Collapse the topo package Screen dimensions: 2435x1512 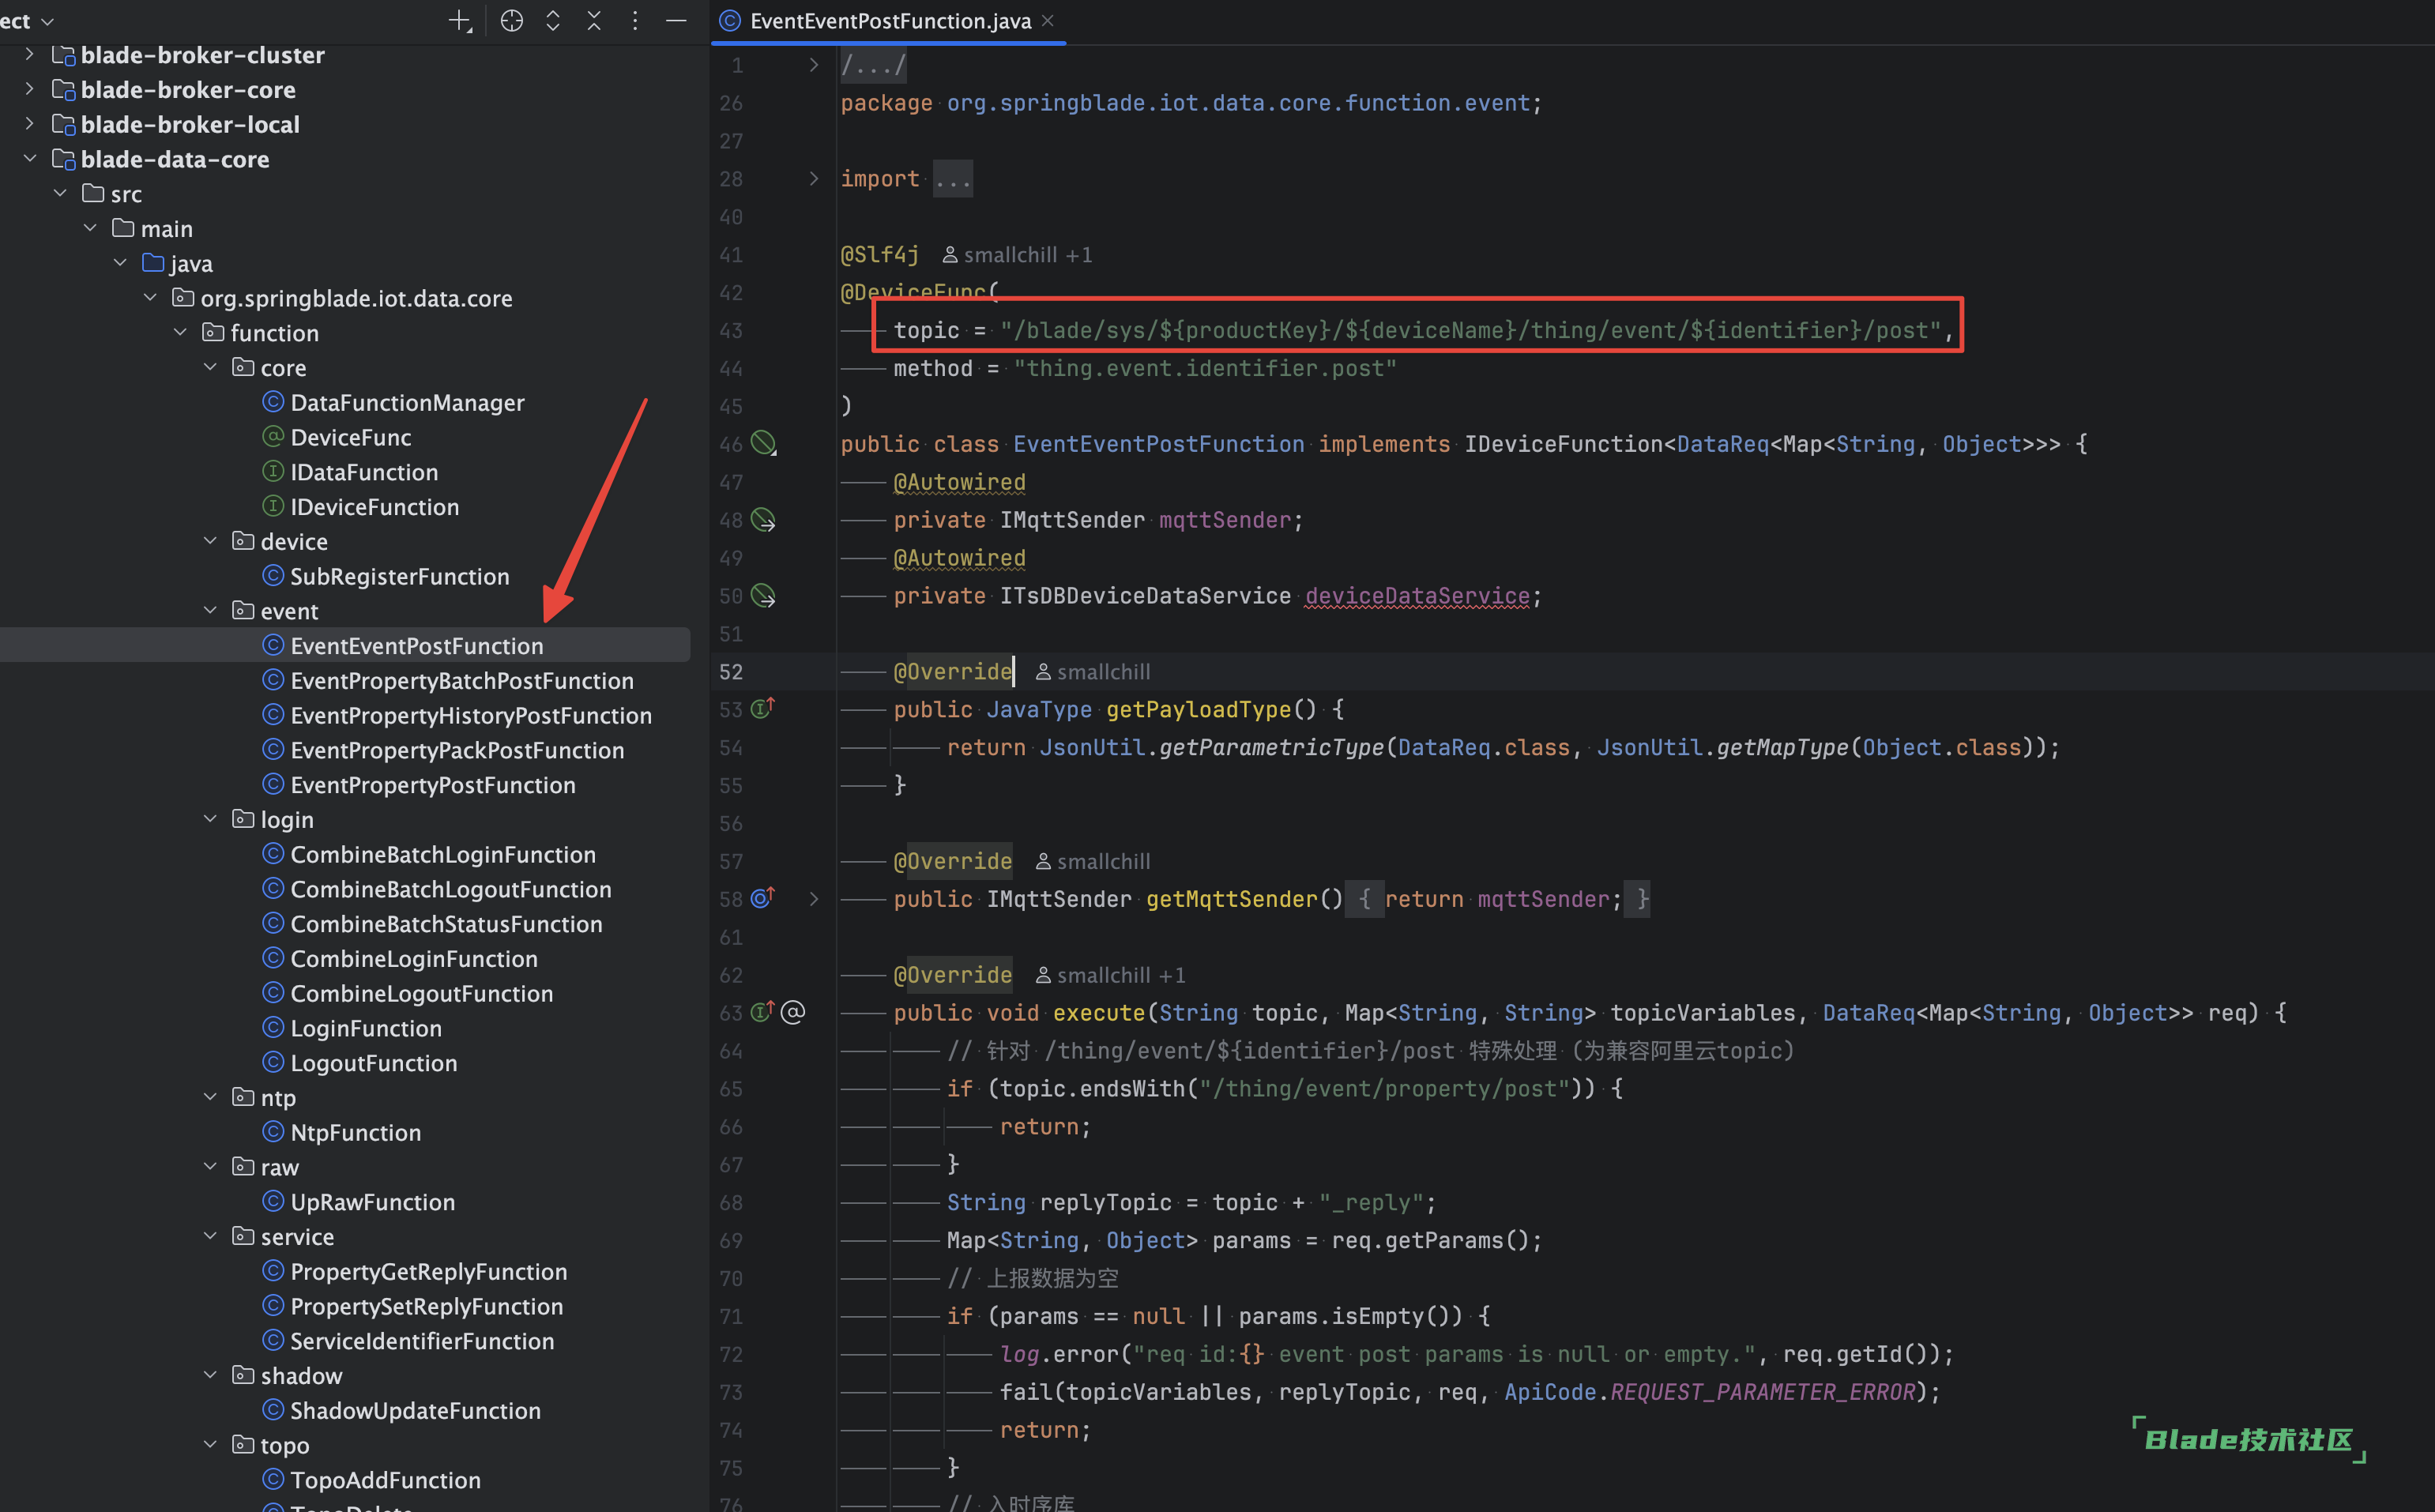coord(210,1444)
